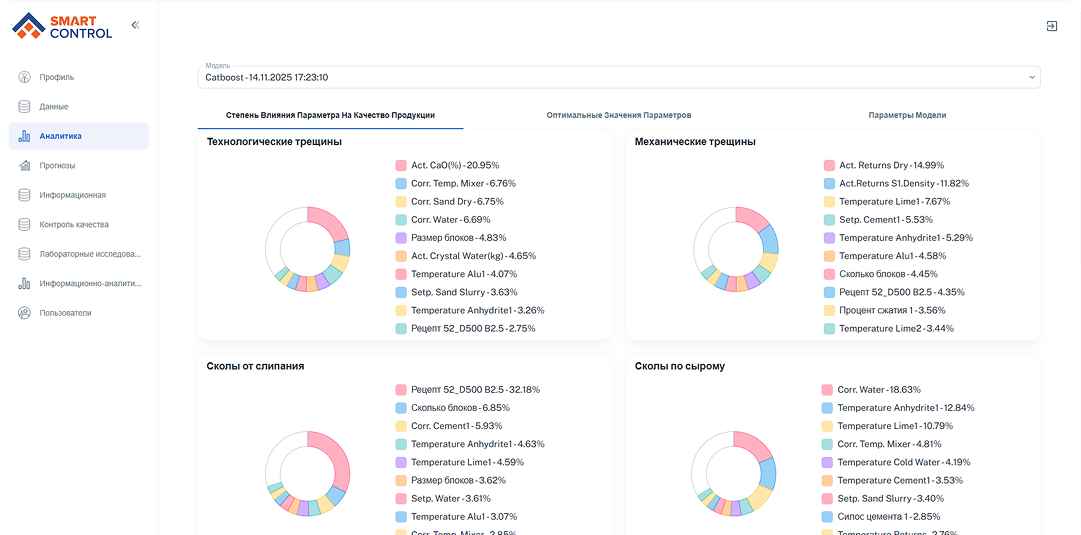Click the Информационная database icon
The image size is (1081, 535).
point(24,195)
